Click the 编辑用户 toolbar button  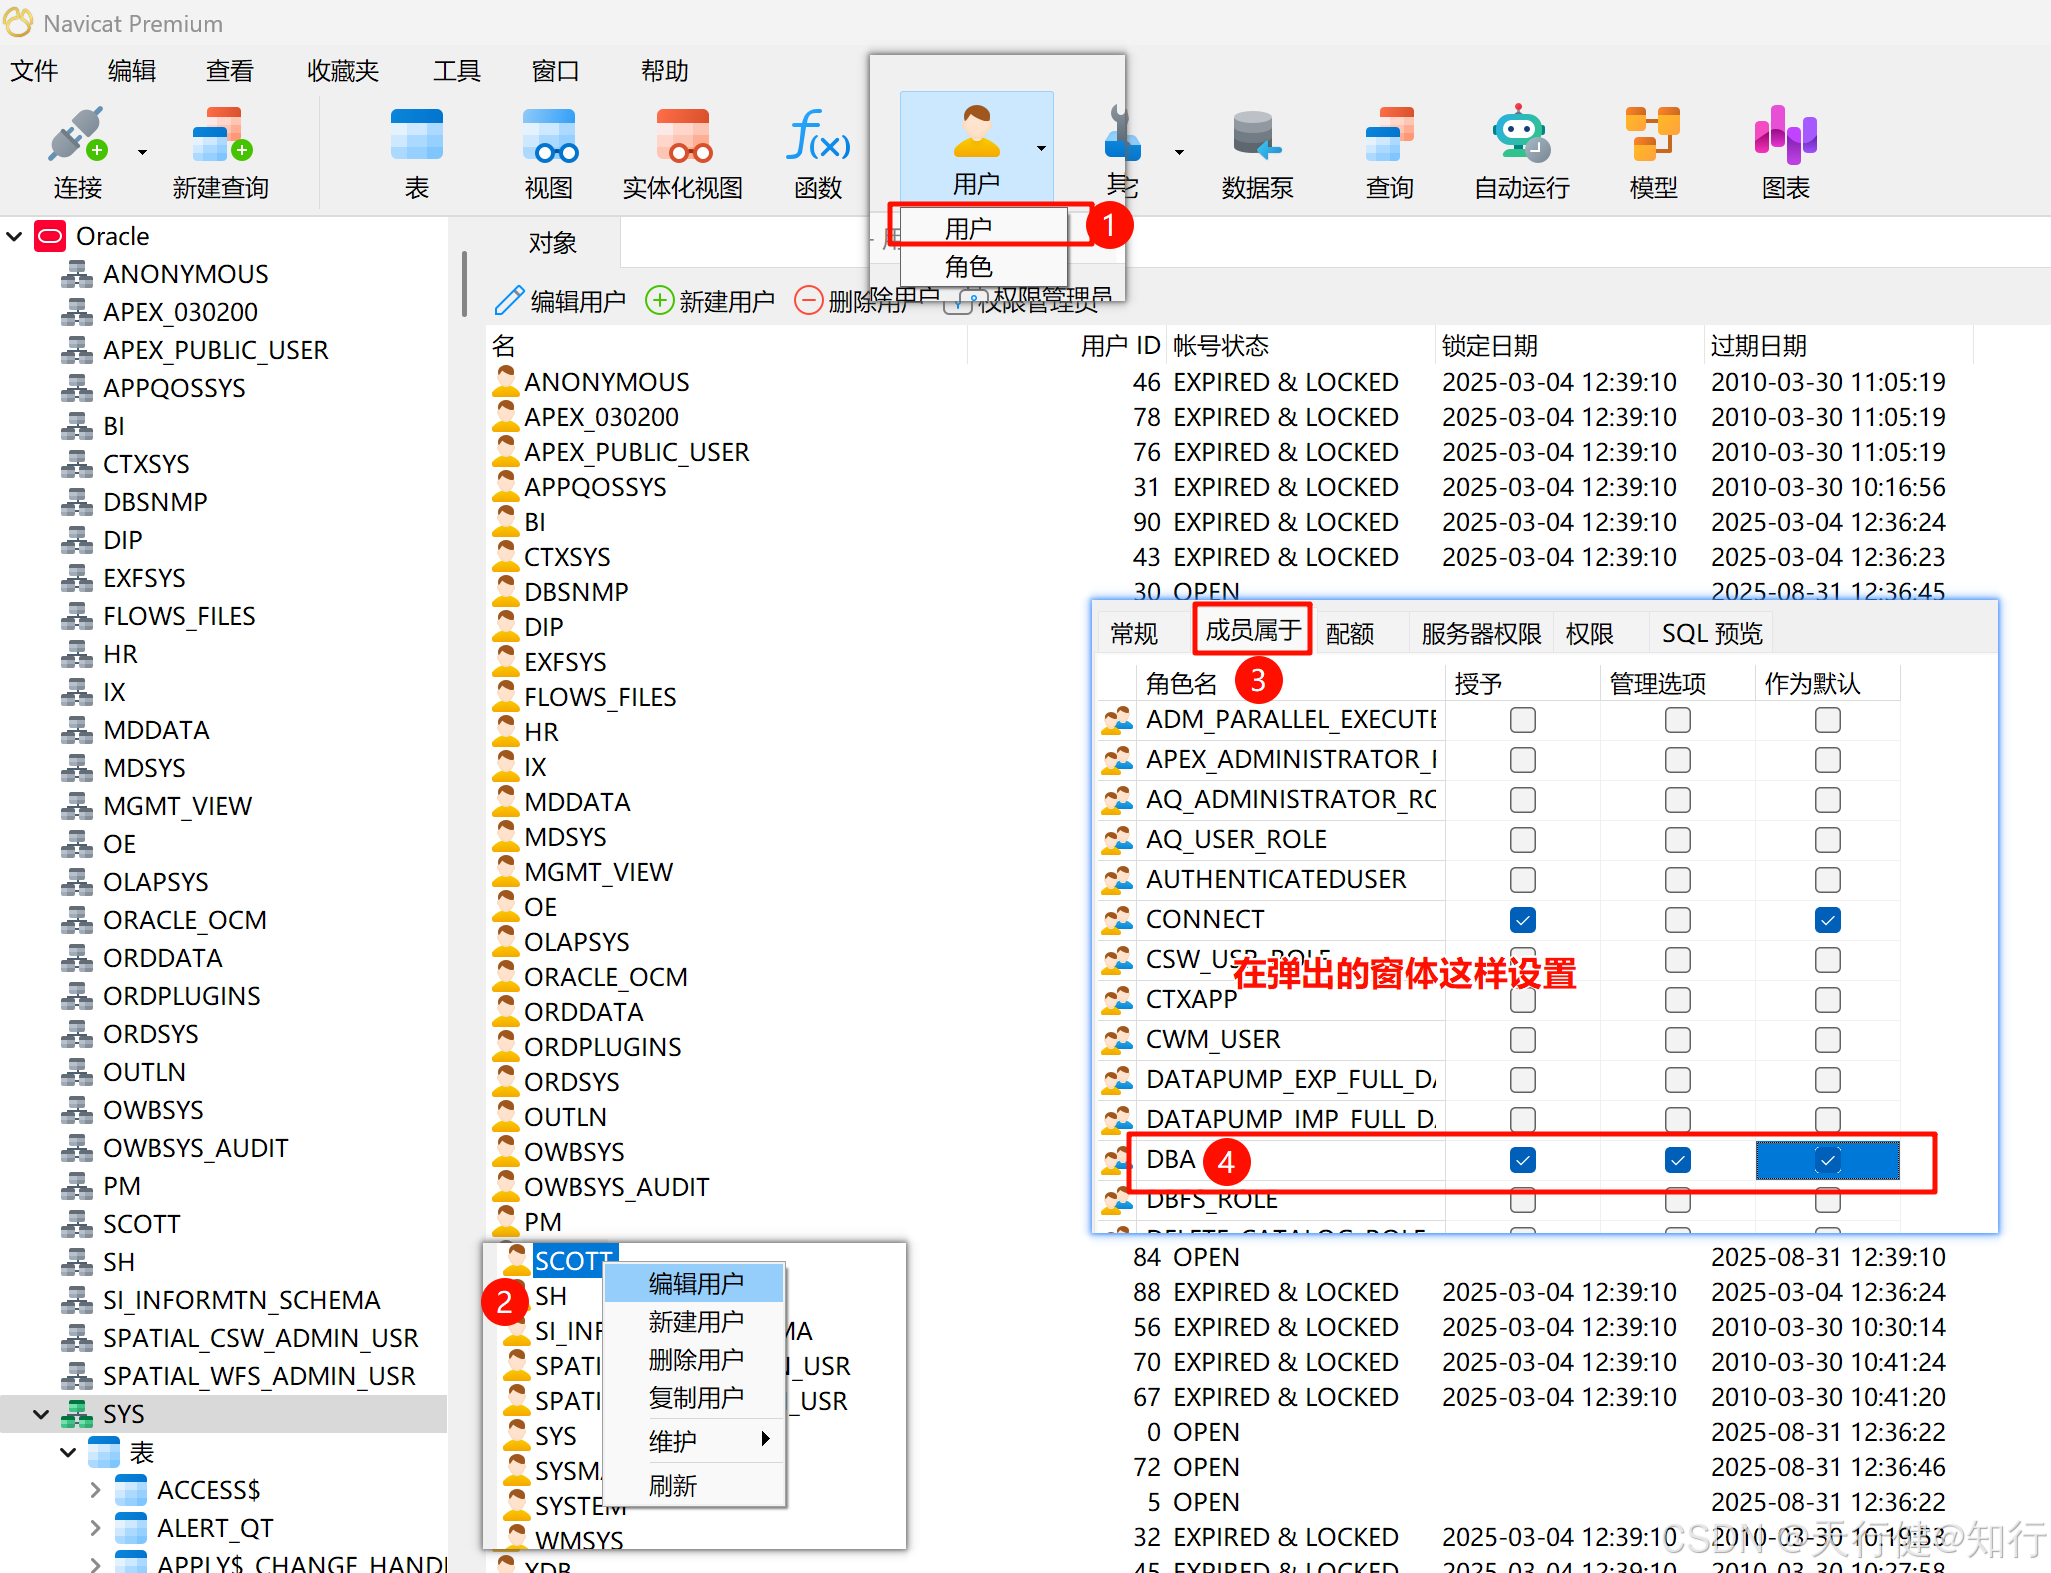[561, 300]
